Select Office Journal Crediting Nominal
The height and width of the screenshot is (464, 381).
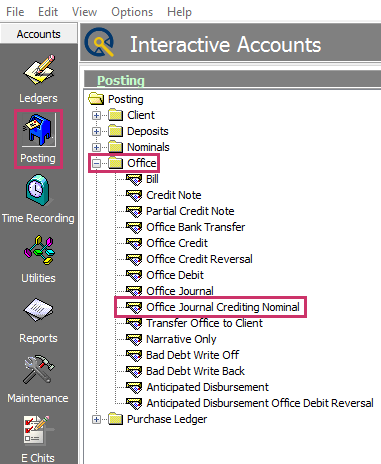223,307
